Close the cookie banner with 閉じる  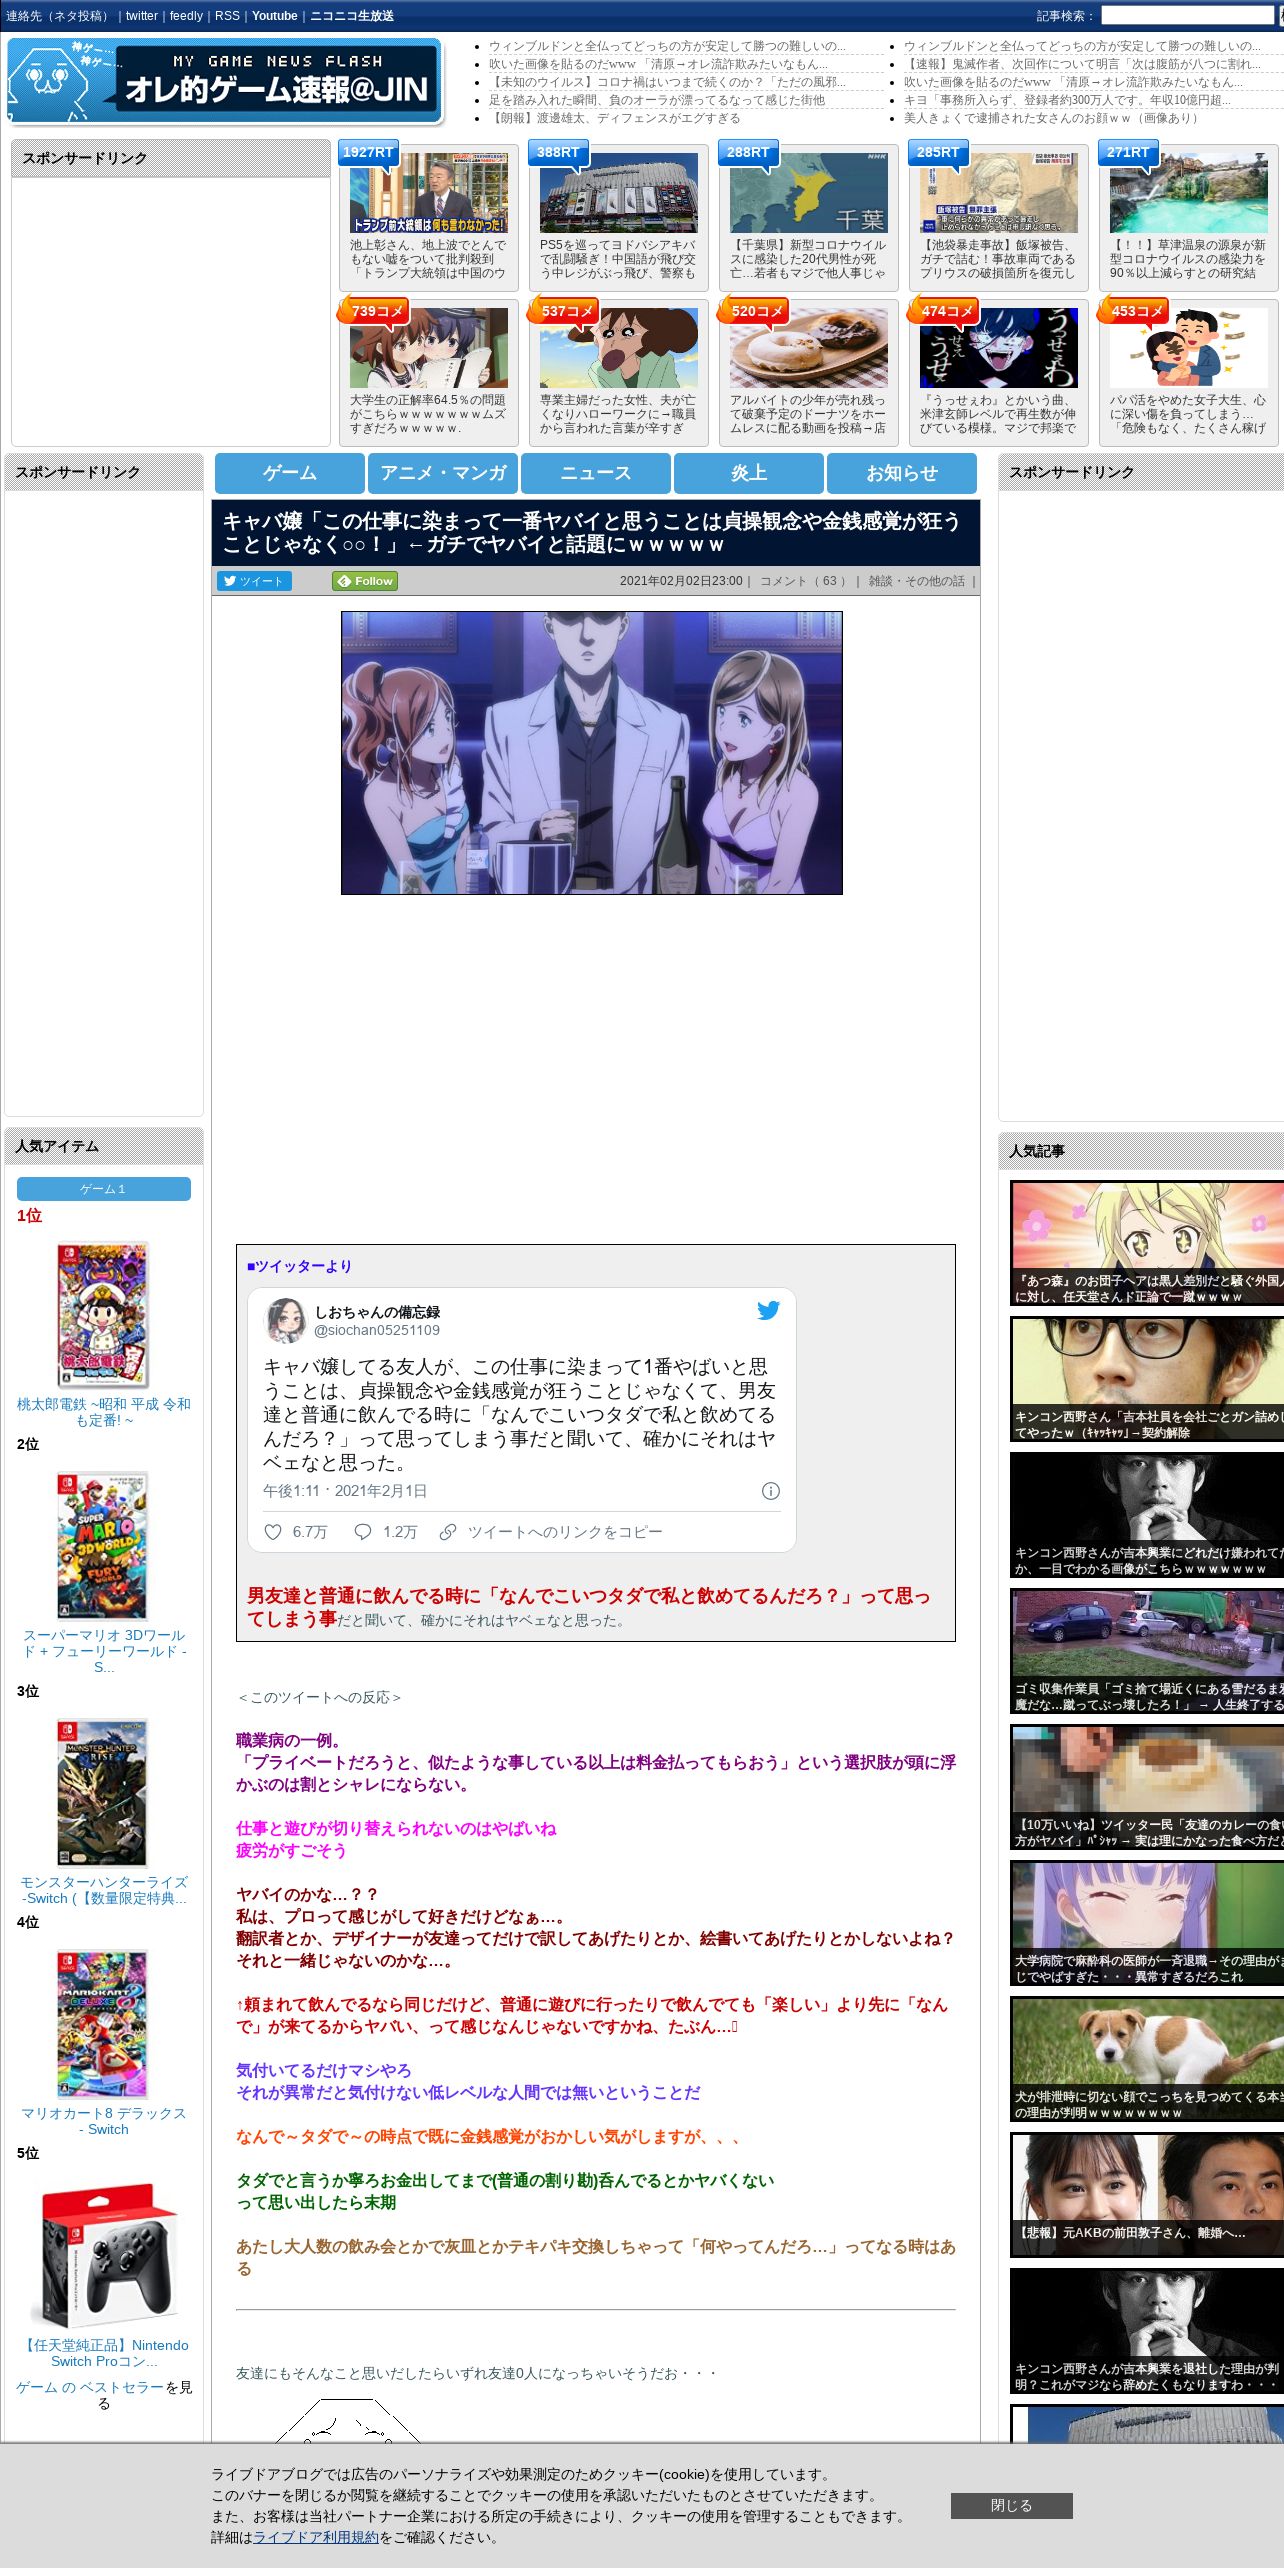1011,2505
